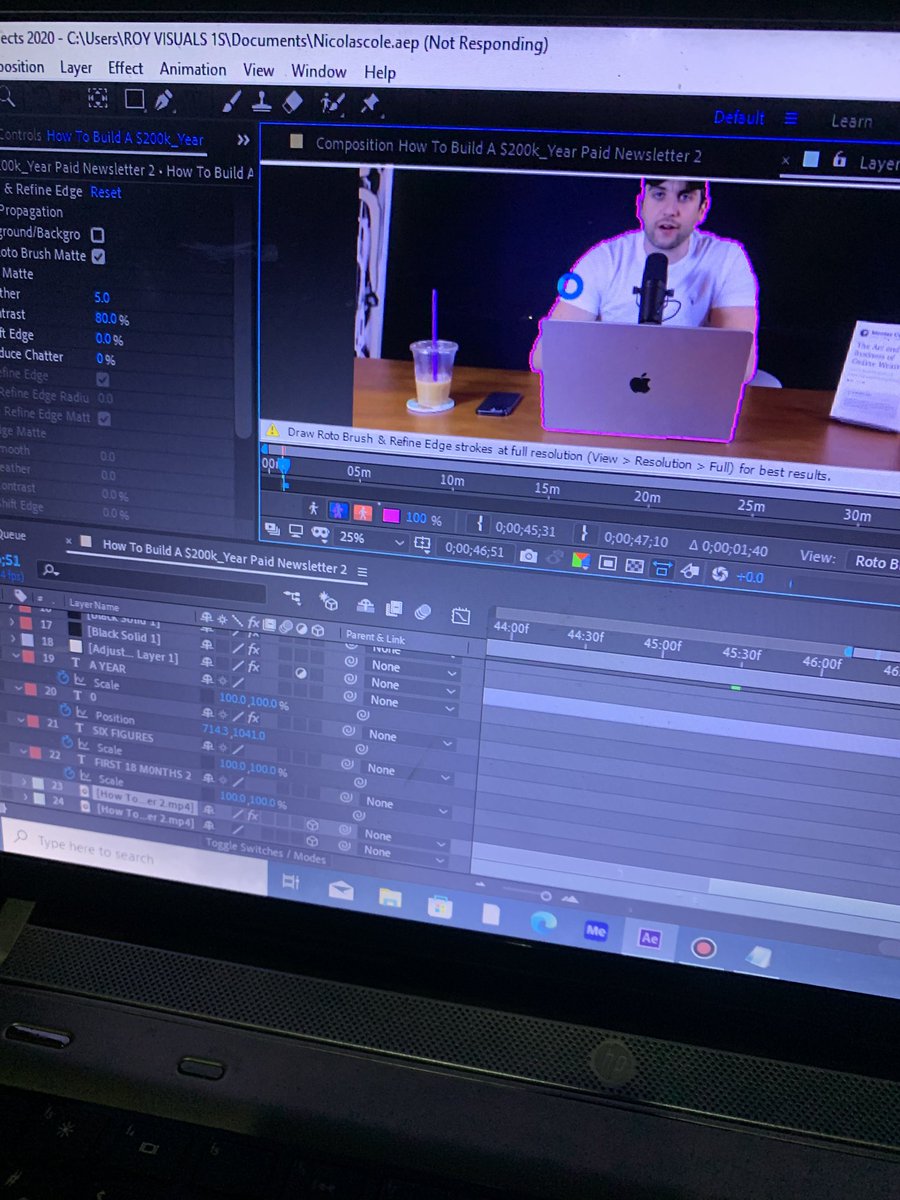Click the set out-point bracket icon

pos(584,532)
